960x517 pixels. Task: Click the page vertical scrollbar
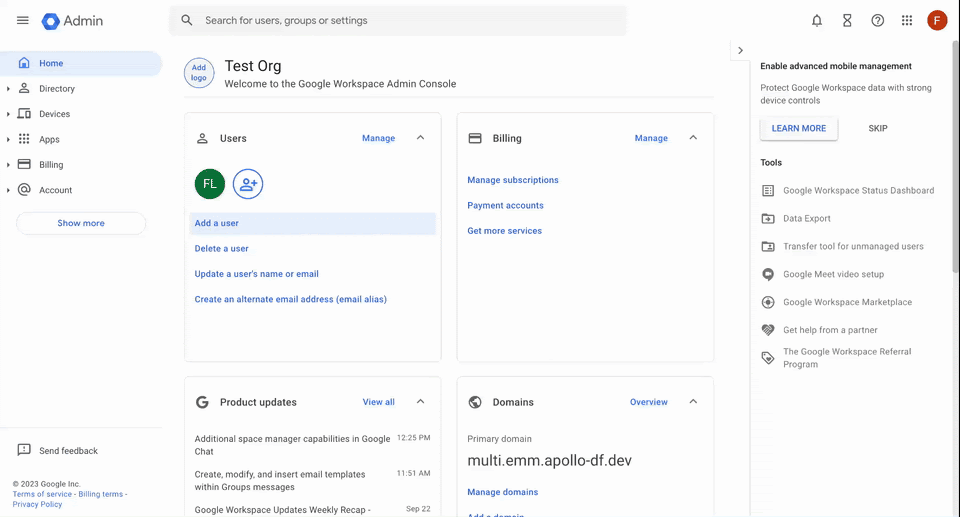pyautogui.click(x=956, y=156)
